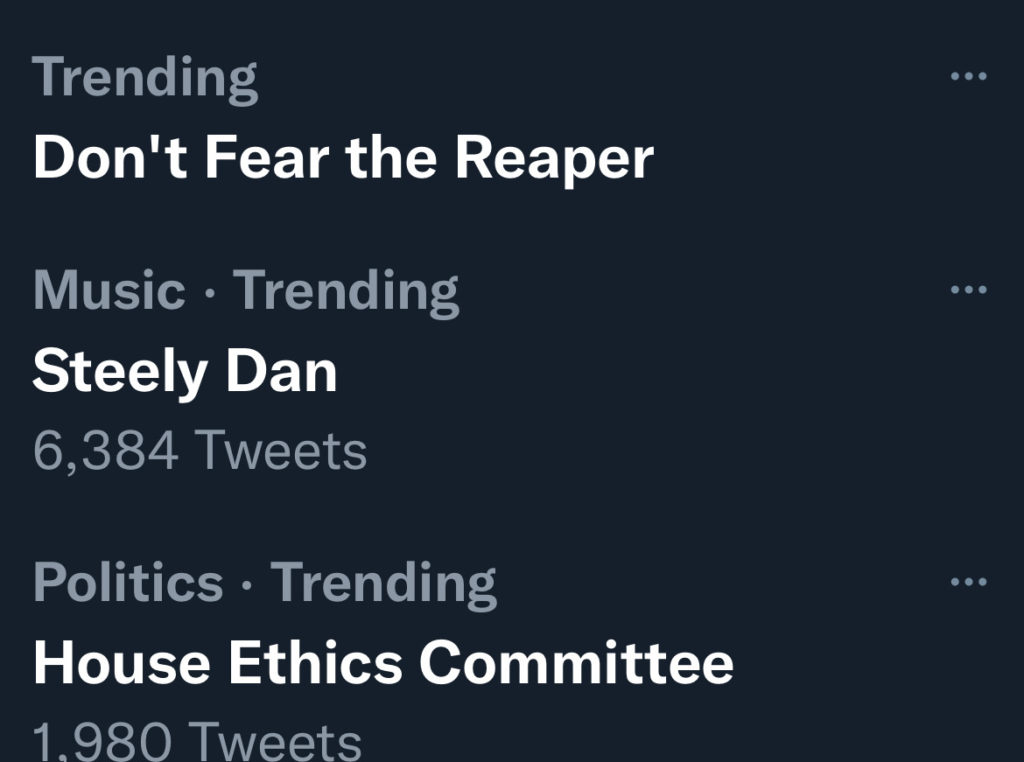This screenshot has height=762, width=1024.
Task: Open the "Don't Fear the Reaper" trend
Action: [343, 157]
